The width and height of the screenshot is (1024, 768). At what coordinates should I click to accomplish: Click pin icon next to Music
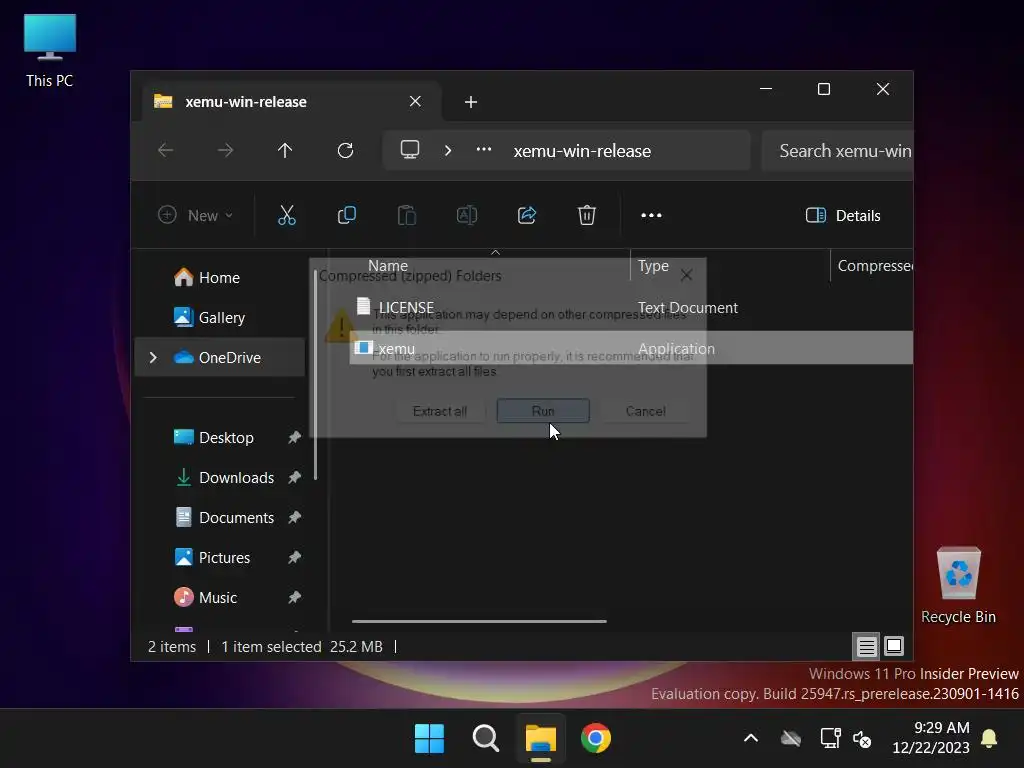(295, 597)
